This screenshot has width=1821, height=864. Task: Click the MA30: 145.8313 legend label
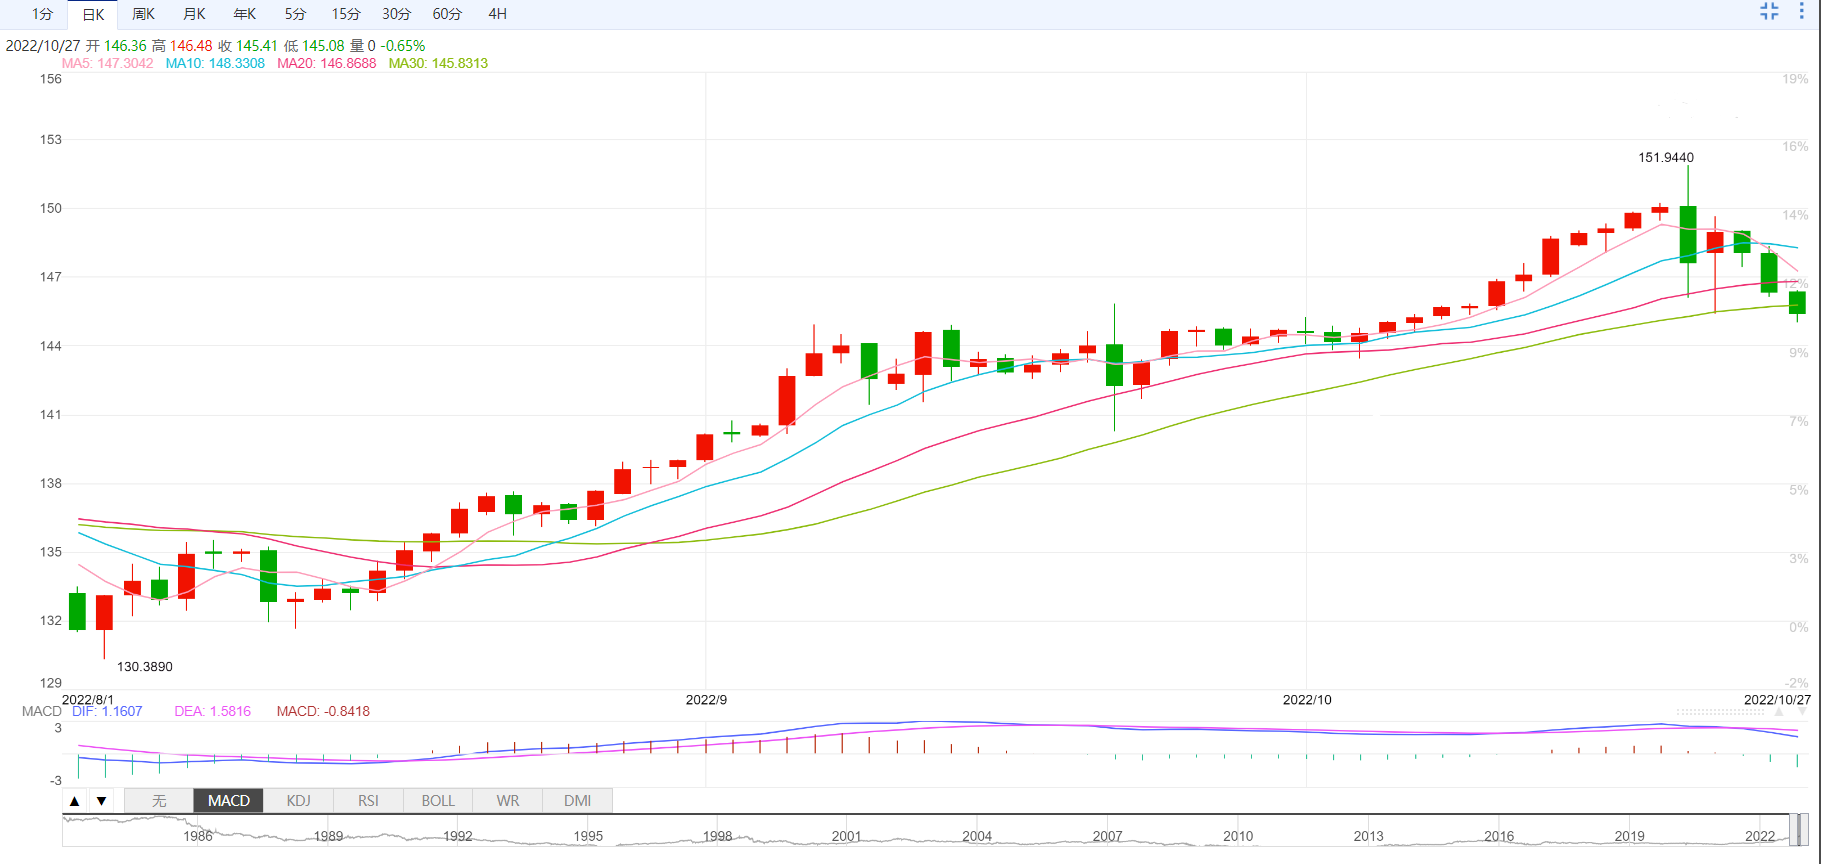pyautogui.click(x=438, y=63)
